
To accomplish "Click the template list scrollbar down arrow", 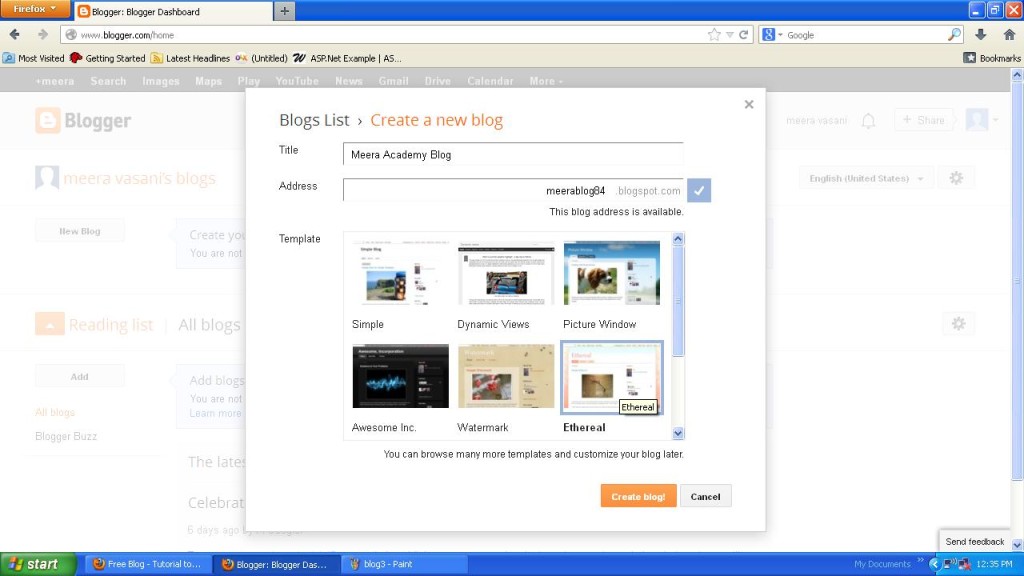I will click(x=679, y=434).
